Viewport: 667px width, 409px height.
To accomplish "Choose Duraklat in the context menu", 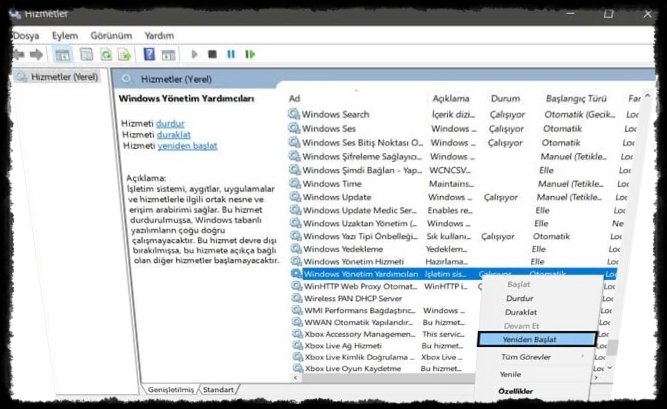I will click(x=521, y=312).
